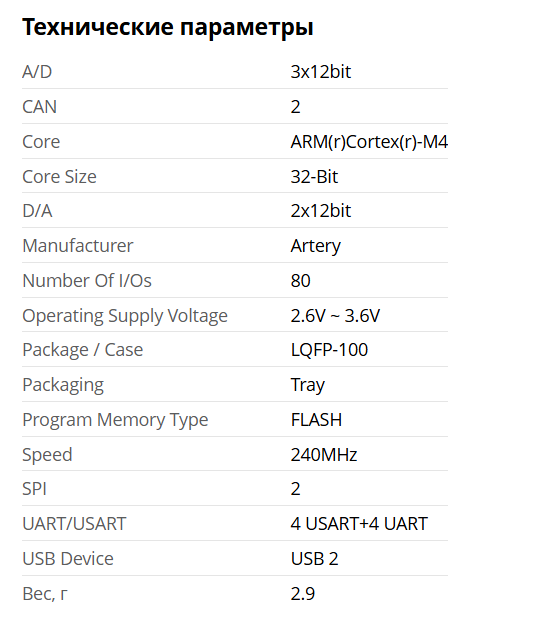Click the Operating Supply Voltage label
Image resolution: width=547 pixels, height=620 pixels.
pos(125,316)
